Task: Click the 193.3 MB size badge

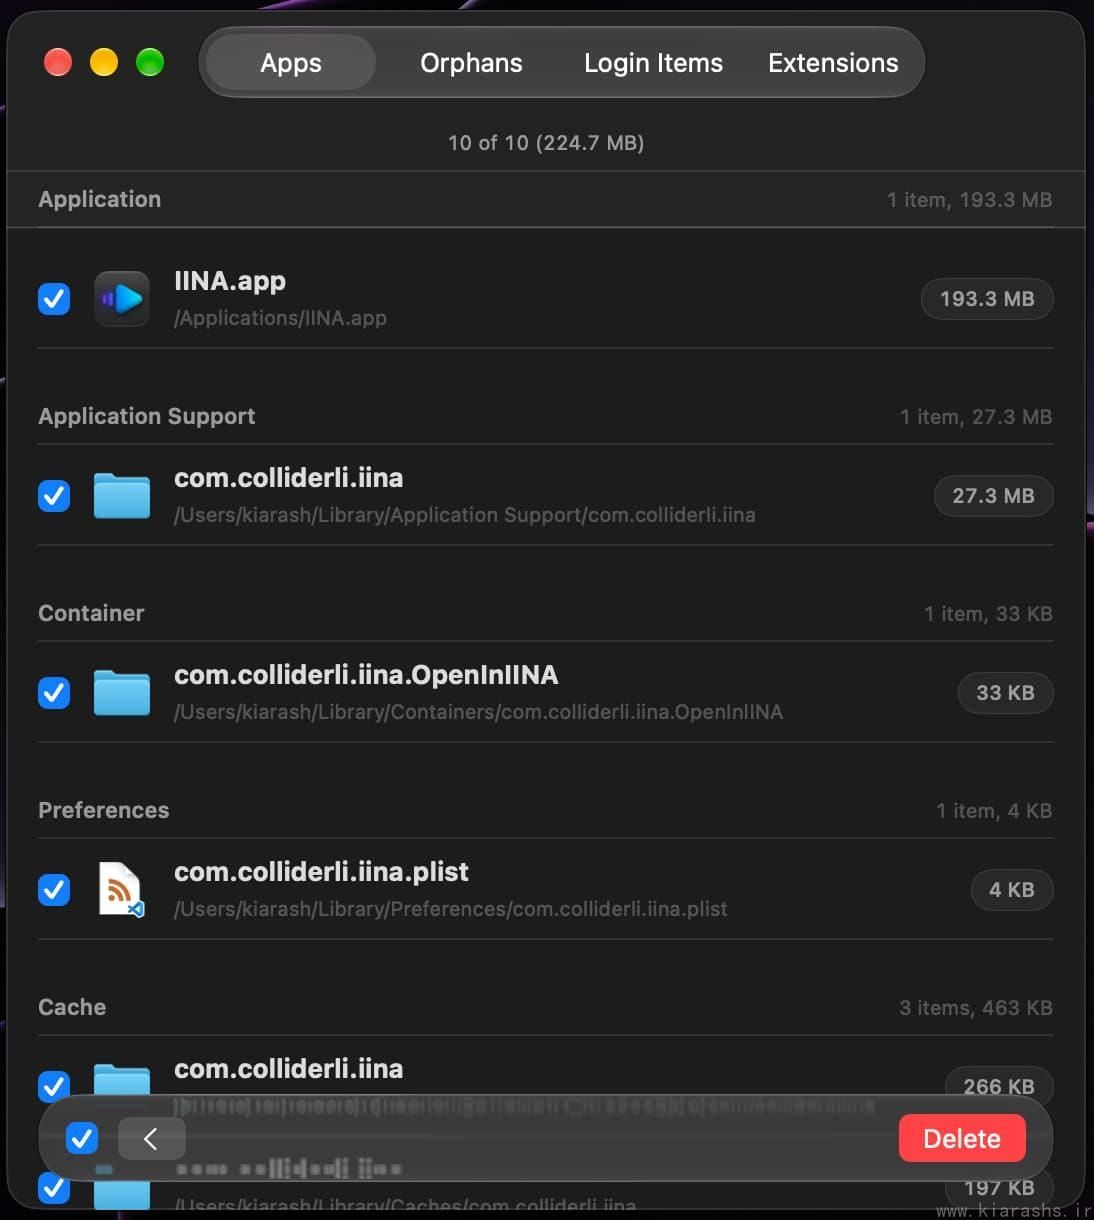Action: [x=987, y=298]
